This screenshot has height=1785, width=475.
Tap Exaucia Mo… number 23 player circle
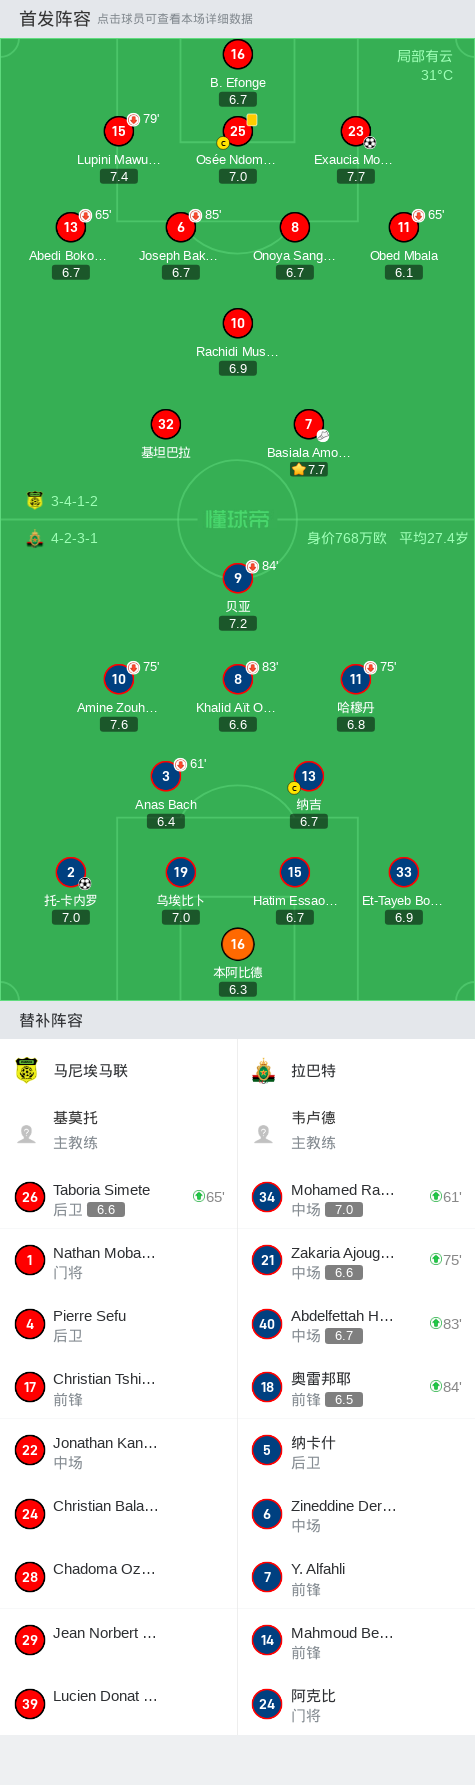pyautogui.click(x=356, y=131)
